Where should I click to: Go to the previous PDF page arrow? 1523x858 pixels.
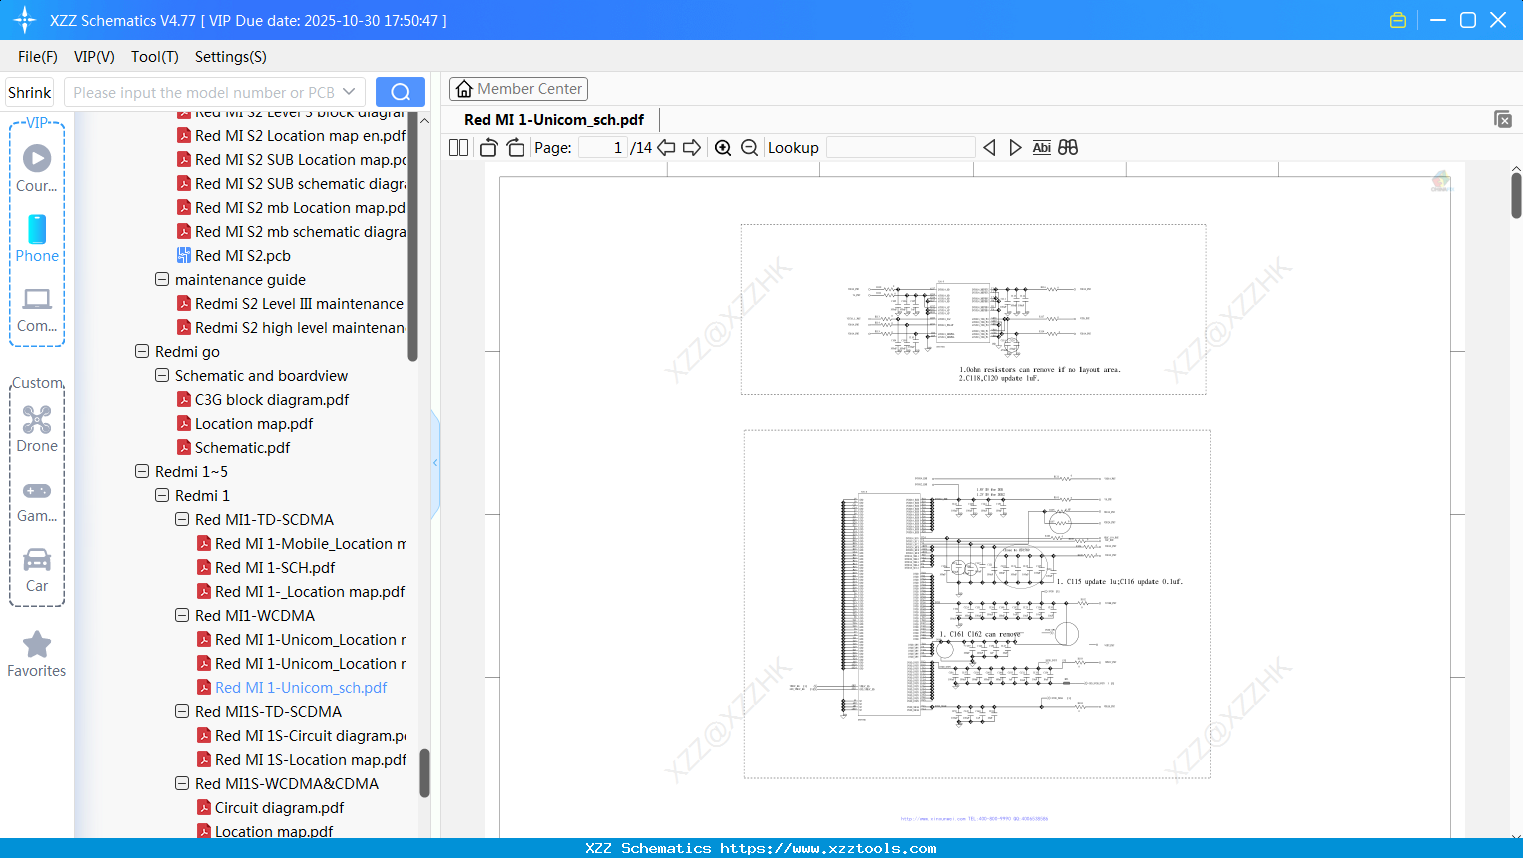pyautogui.click(x=666, y=148)
